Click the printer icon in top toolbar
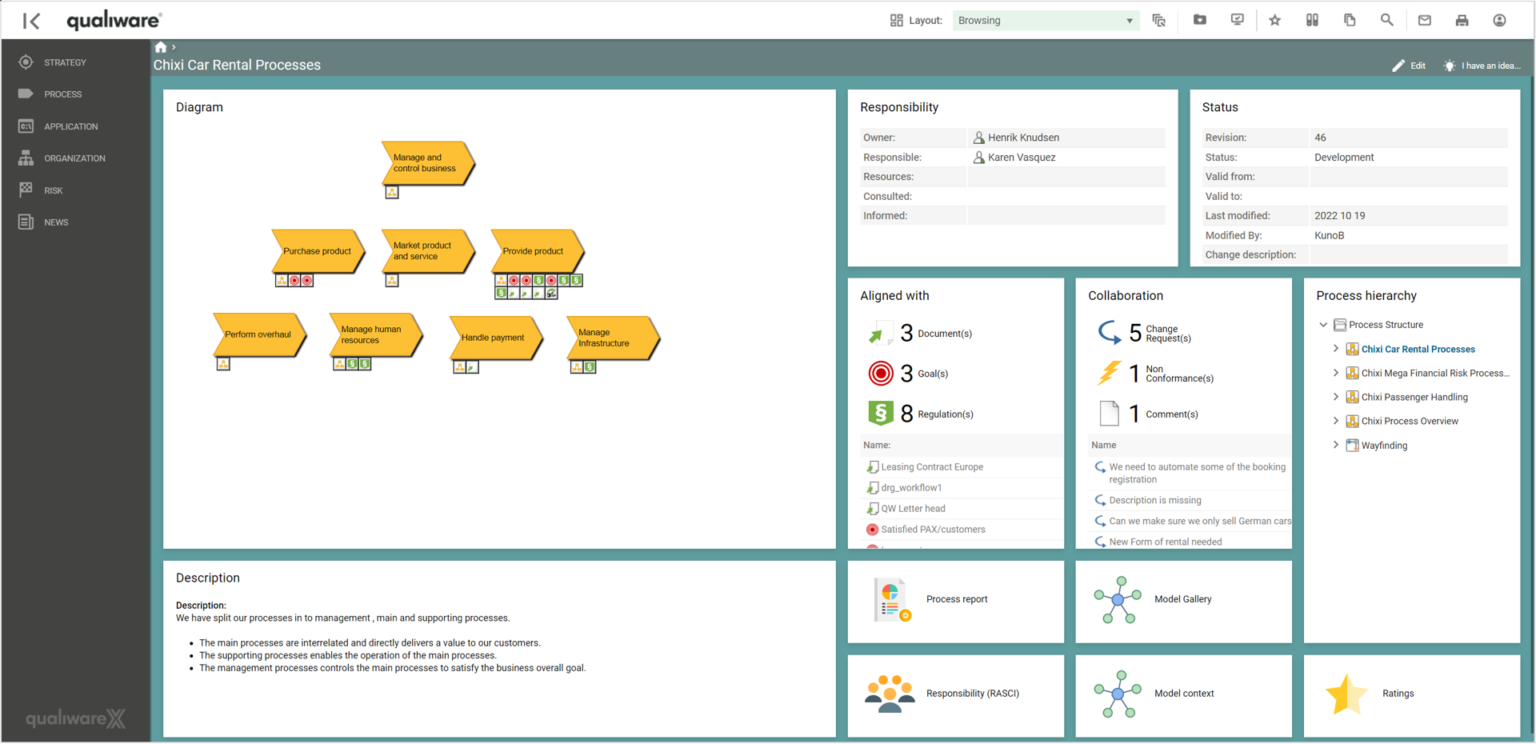The width and height of the screenshot is (1536, 744). tap(1462, 20)
